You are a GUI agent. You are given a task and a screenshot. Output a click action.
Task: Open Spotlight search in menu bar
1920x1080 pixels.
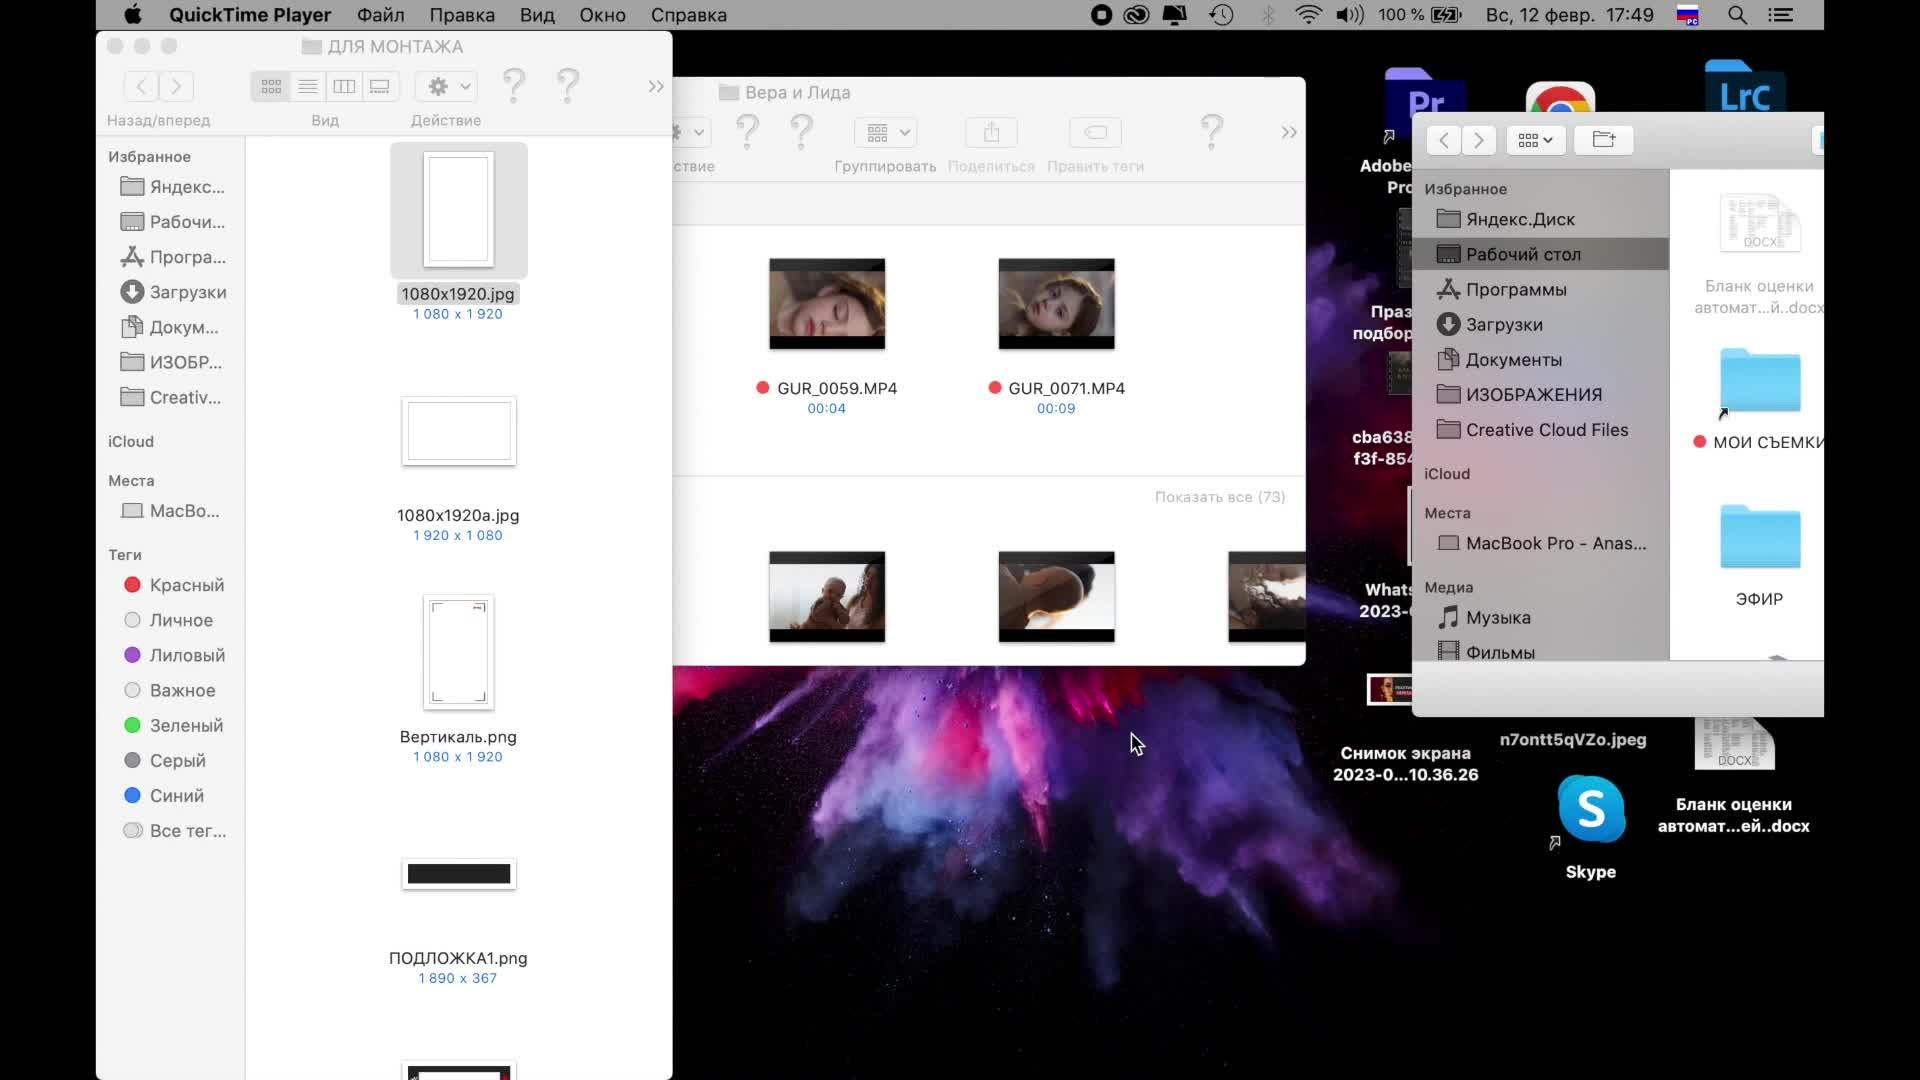click(x=1738, y=15)
